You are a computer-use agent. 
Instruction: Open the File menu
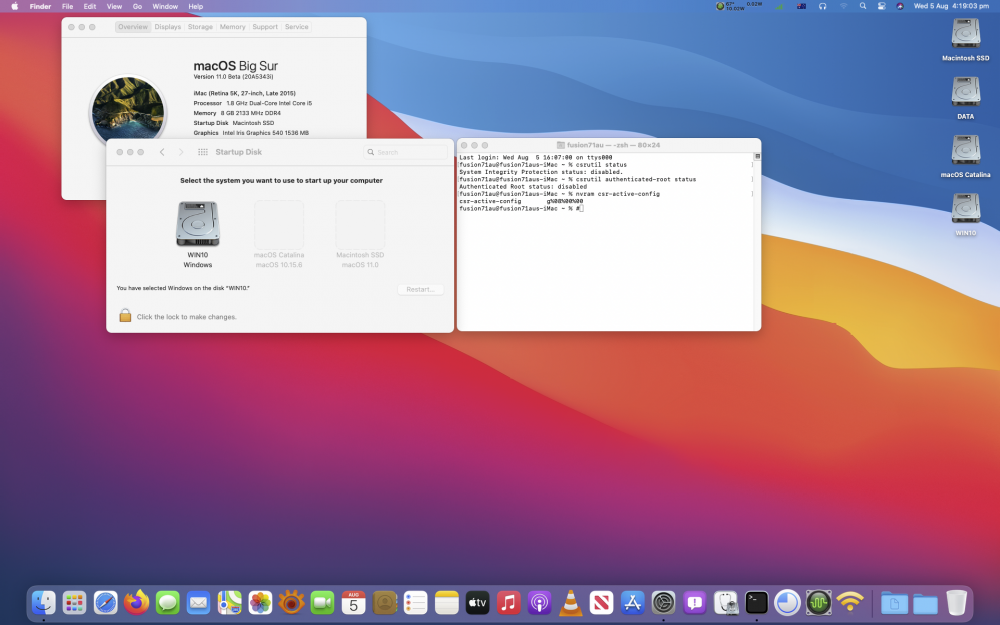pyautogui.click(x=67, y=6)
